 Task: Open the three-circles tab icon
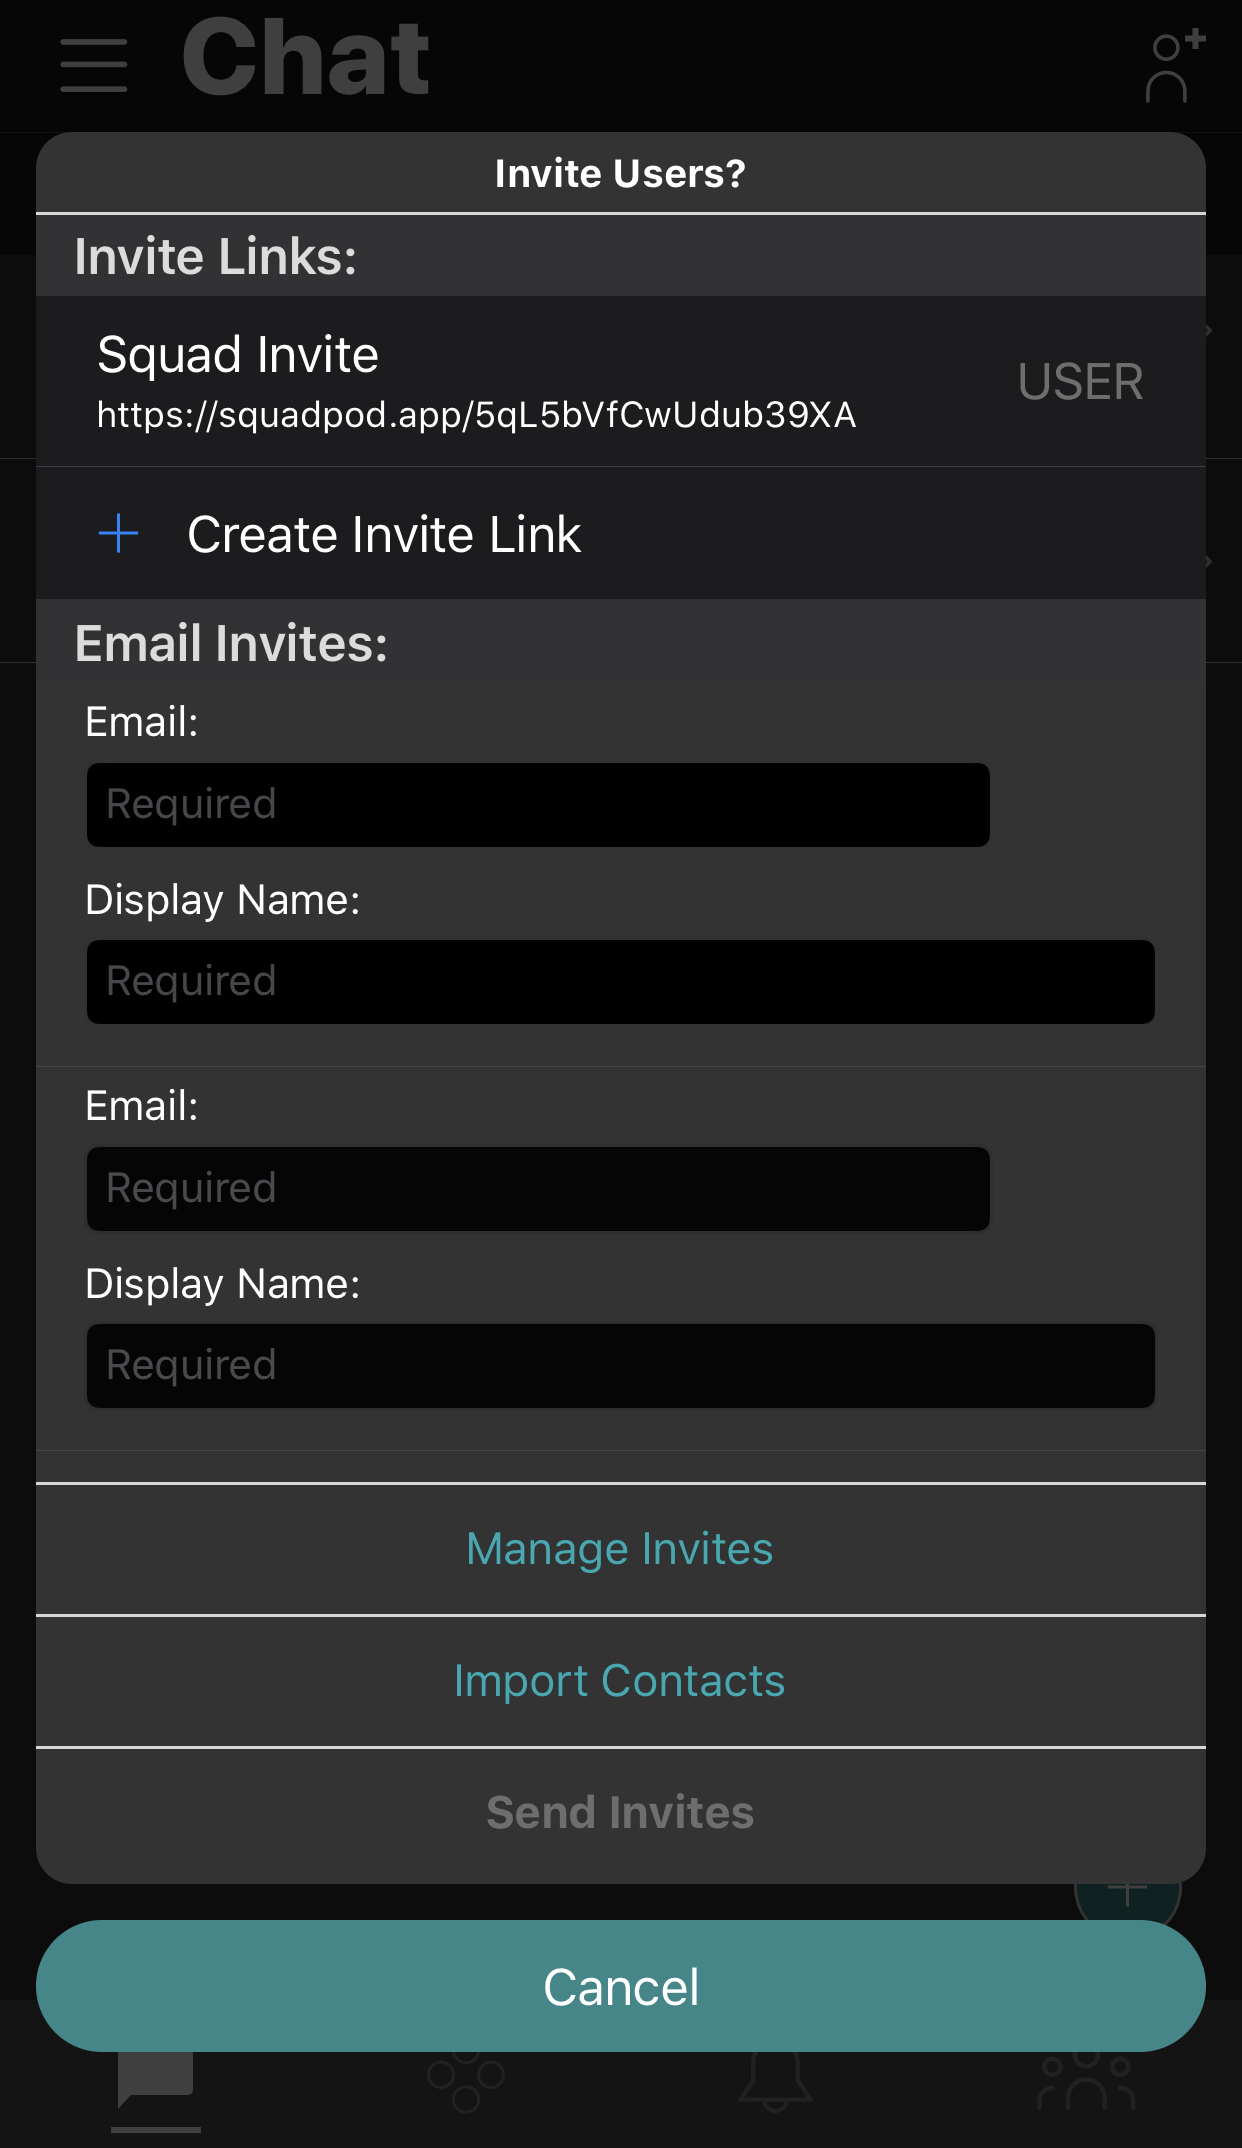point(465,2082)
